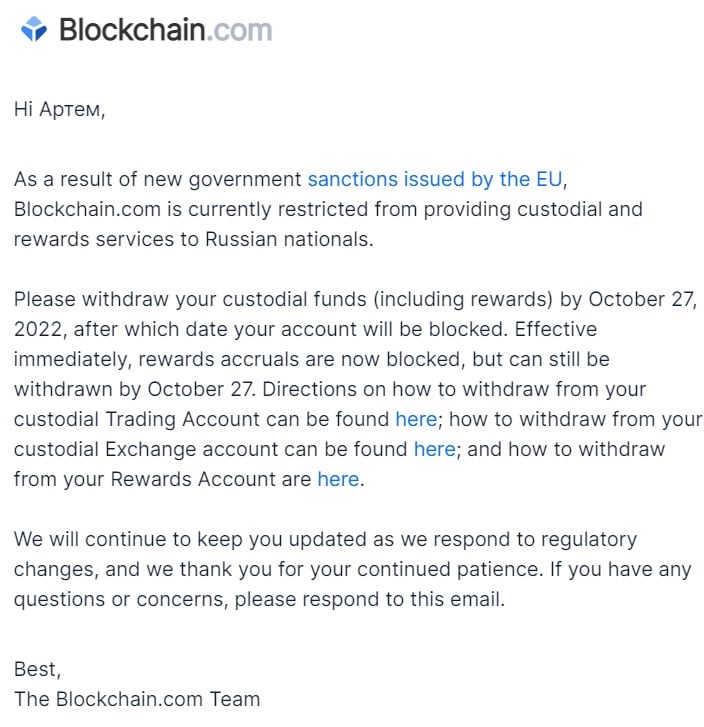704x727 pixels.
Task: Click the "Best," sign-off line
Action: pyautogui.click(x=37, y=669)
